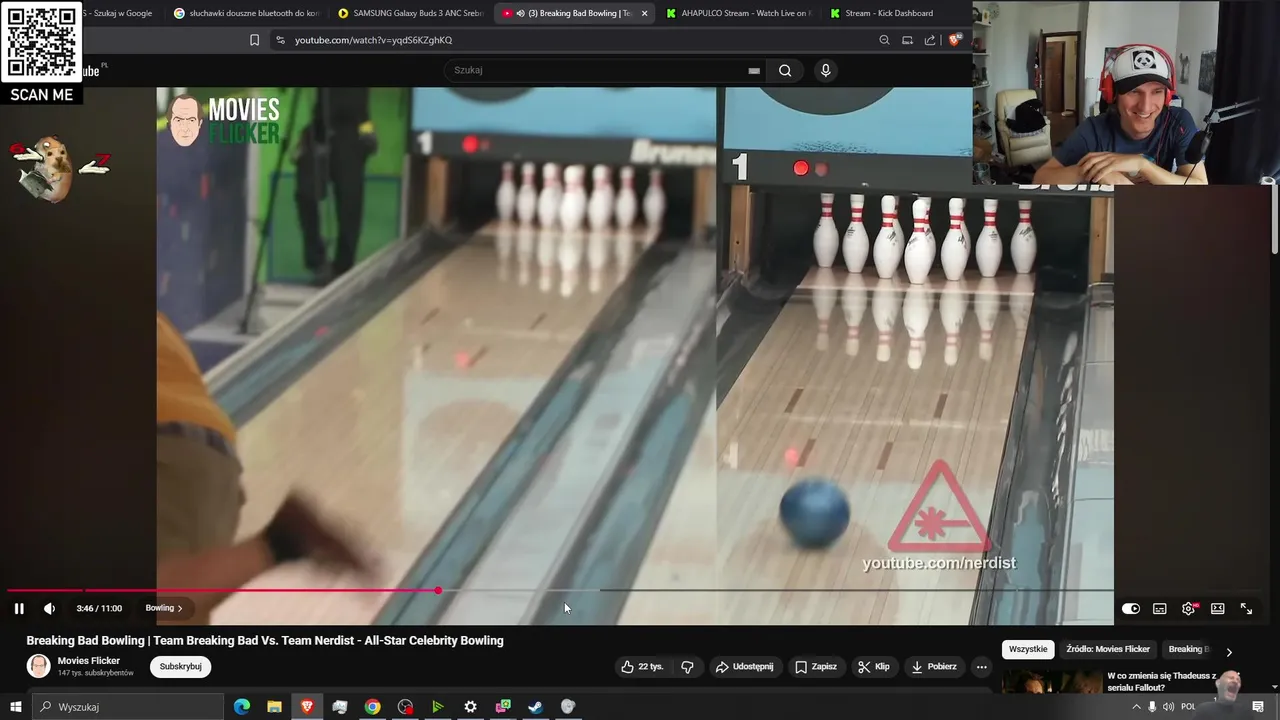This screenshot has height=720, width=1280.
Task: Like the video with thumbs up
Action: (x=642, y=667)
